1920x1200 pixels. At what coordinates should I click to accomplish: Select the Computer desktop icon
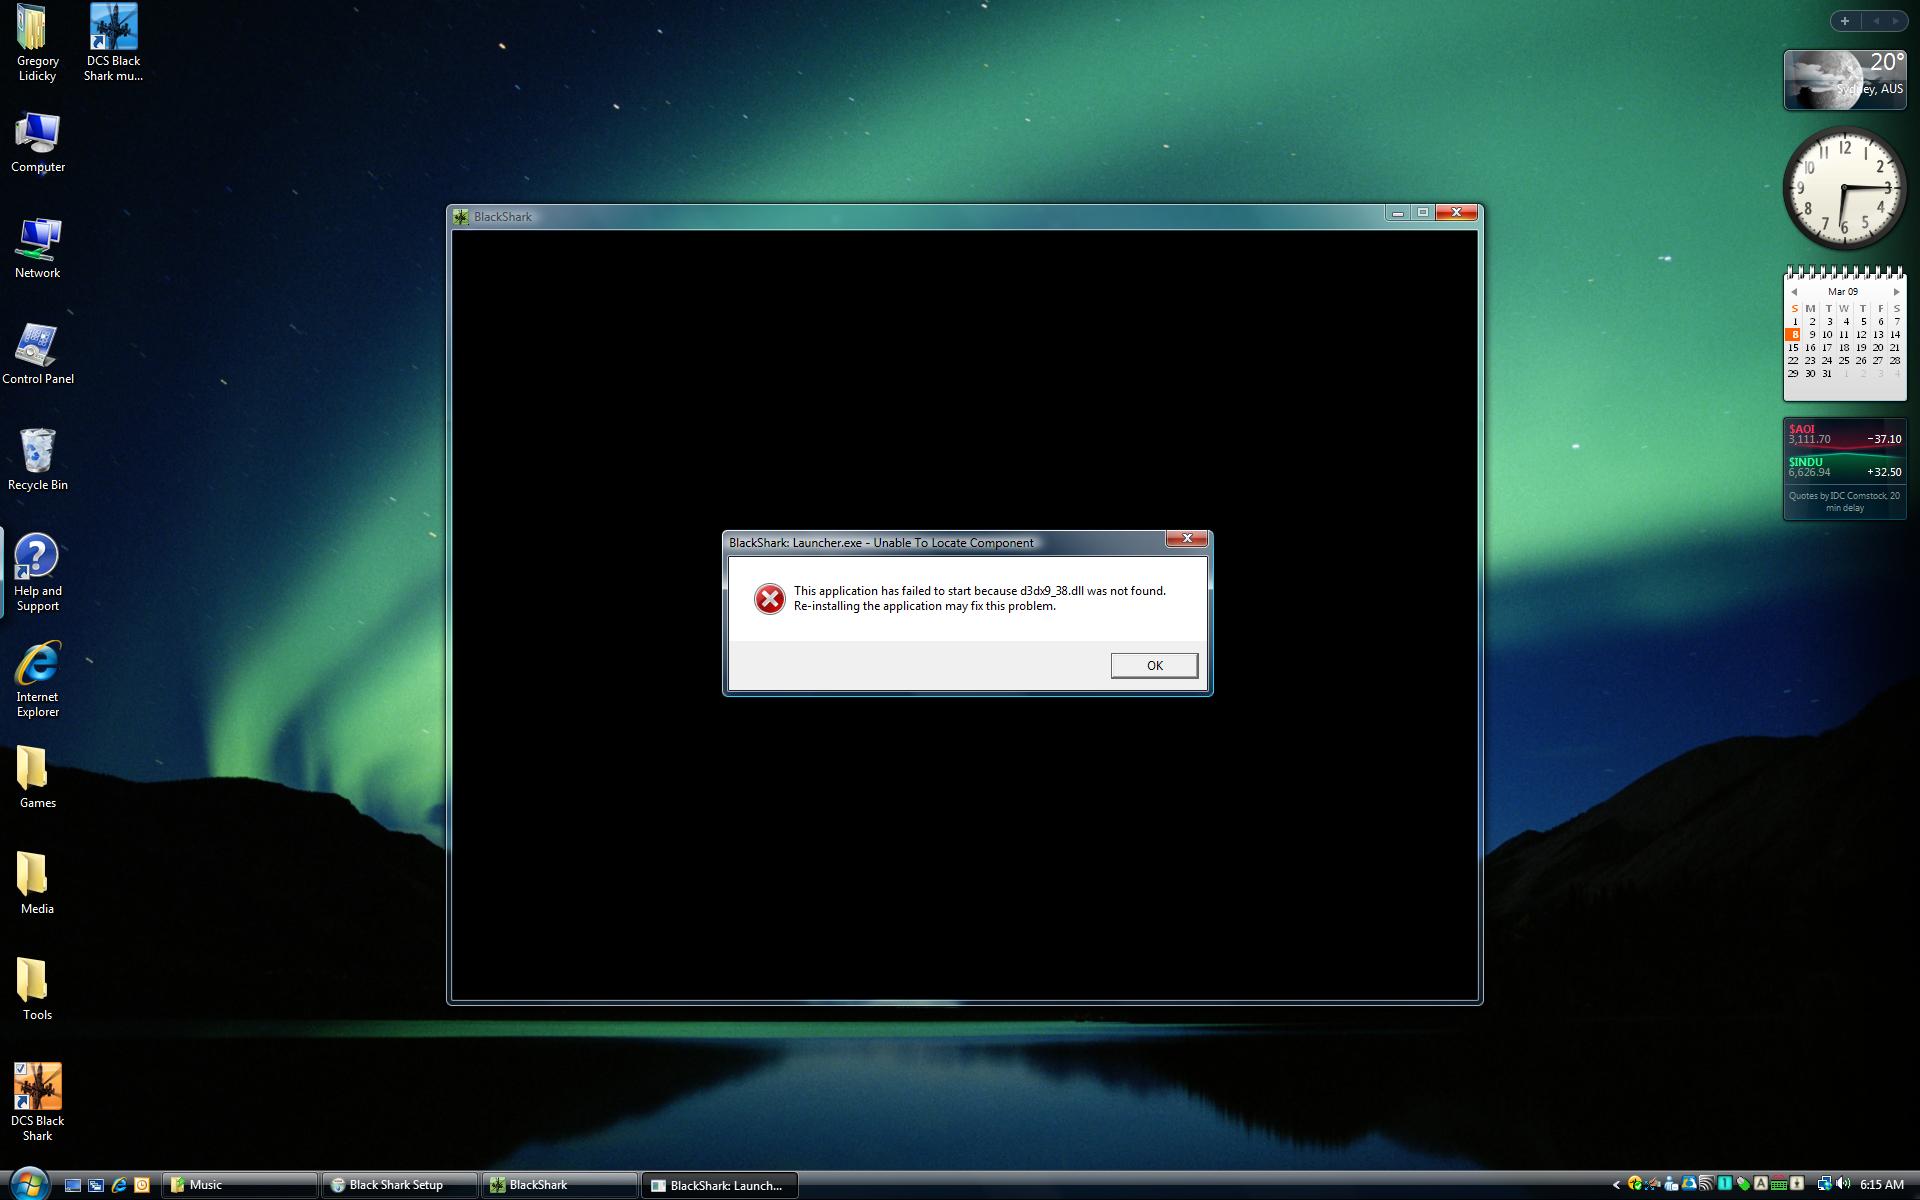(38, 143)
